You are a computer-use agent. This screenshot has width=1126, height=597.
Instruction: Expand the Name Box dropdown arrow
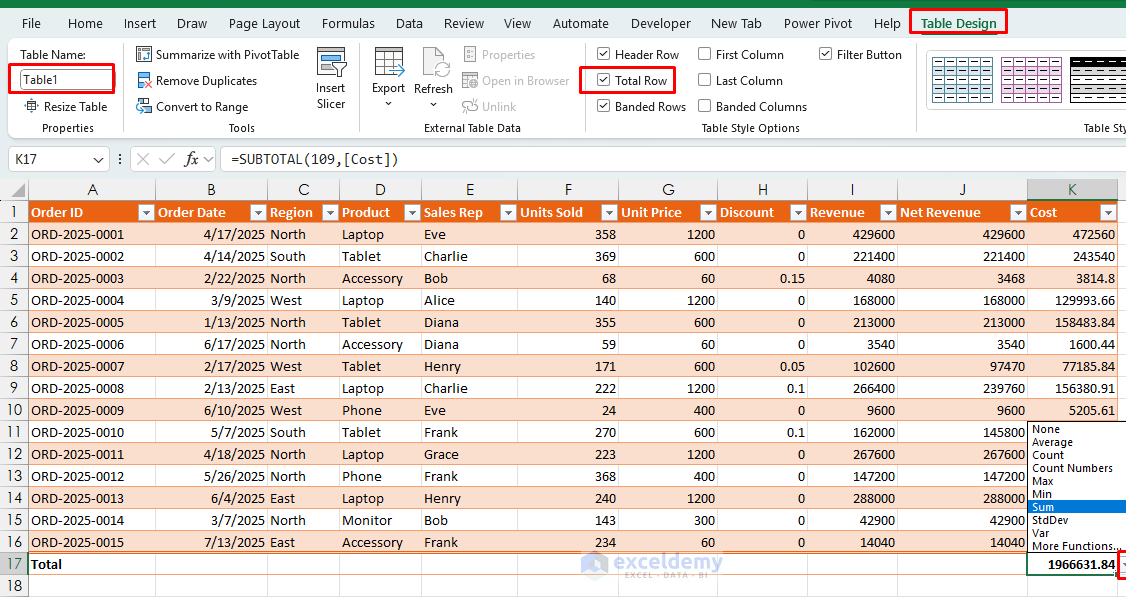pyautogui.click(x=98, y=159)
